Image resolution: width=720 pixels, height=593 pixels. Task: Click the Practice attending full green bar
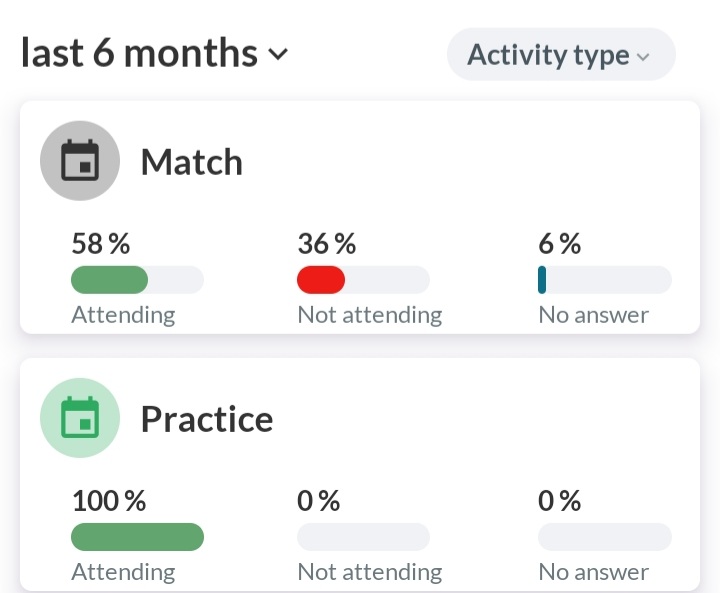[137, 537]
